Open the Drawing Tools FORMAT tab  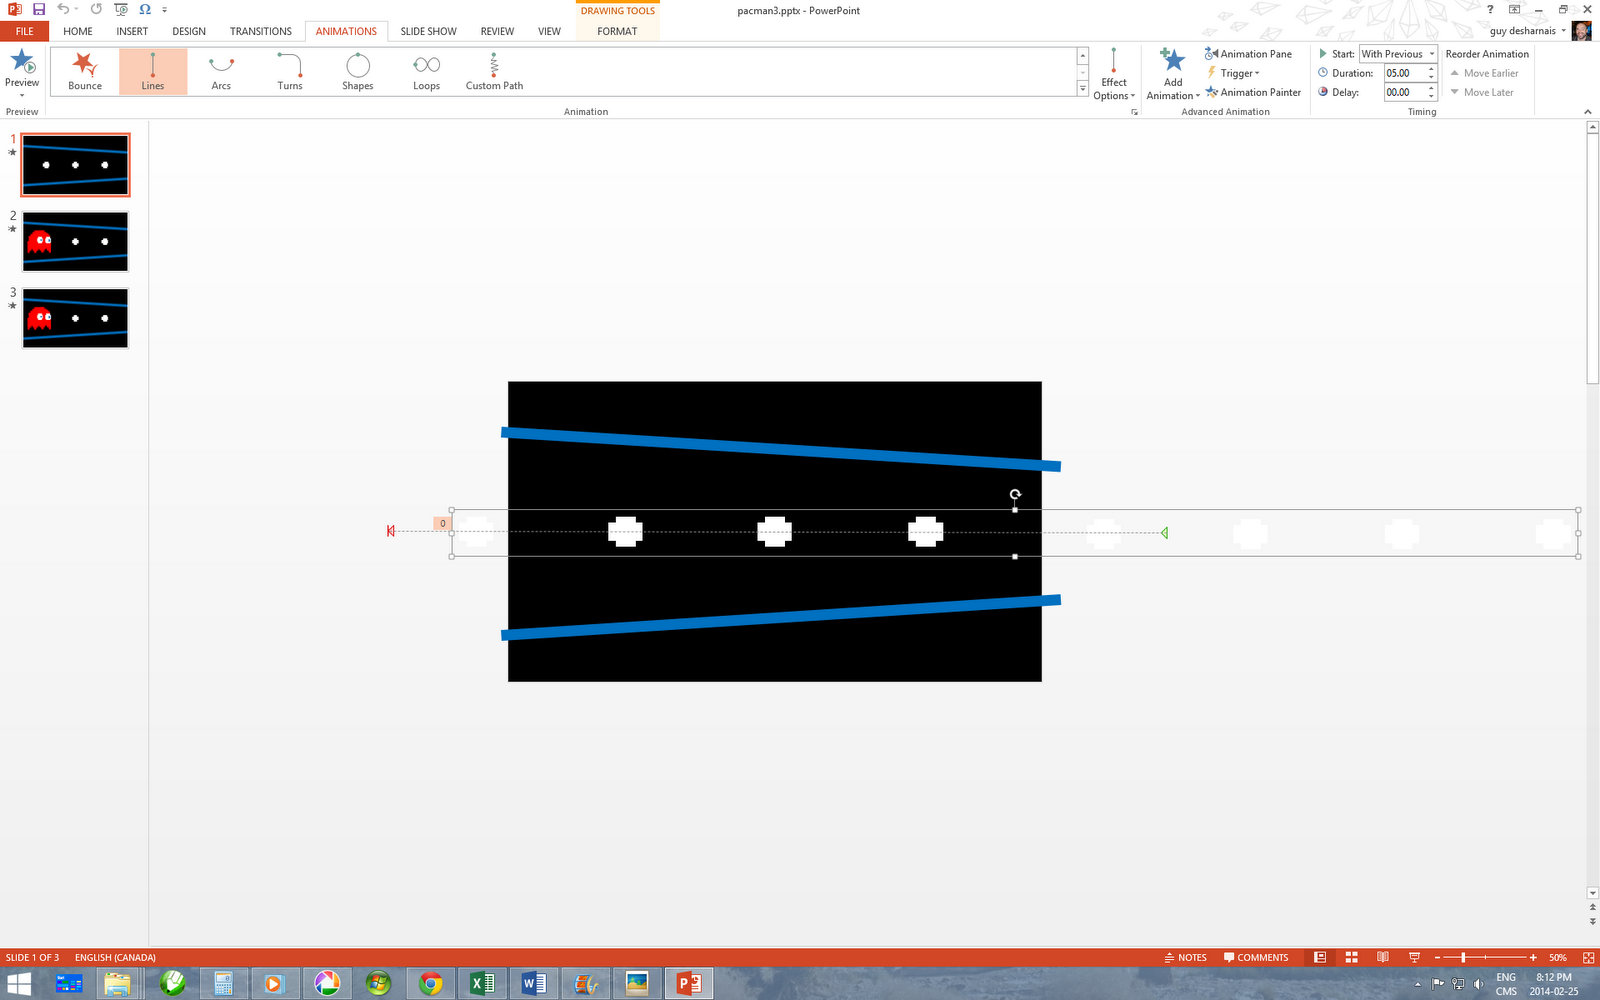[x=617, y=31]
